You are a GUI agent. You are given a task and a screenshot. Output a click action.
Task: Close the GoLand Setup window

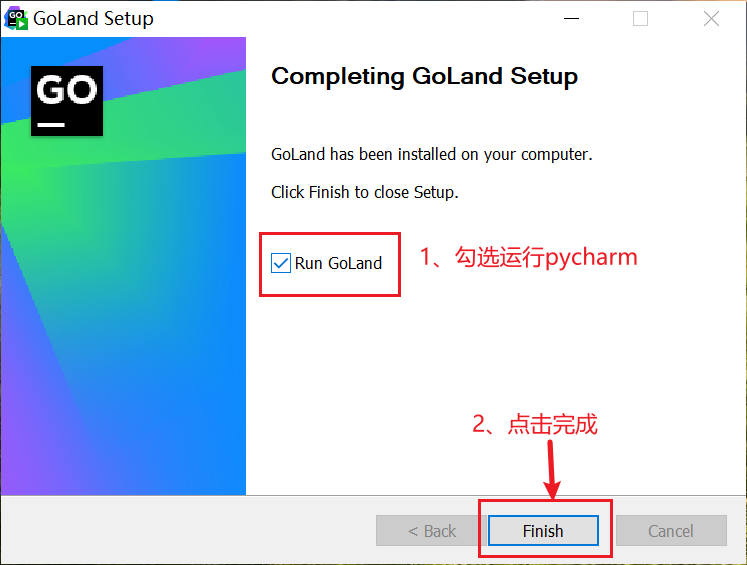coord(711,19)
